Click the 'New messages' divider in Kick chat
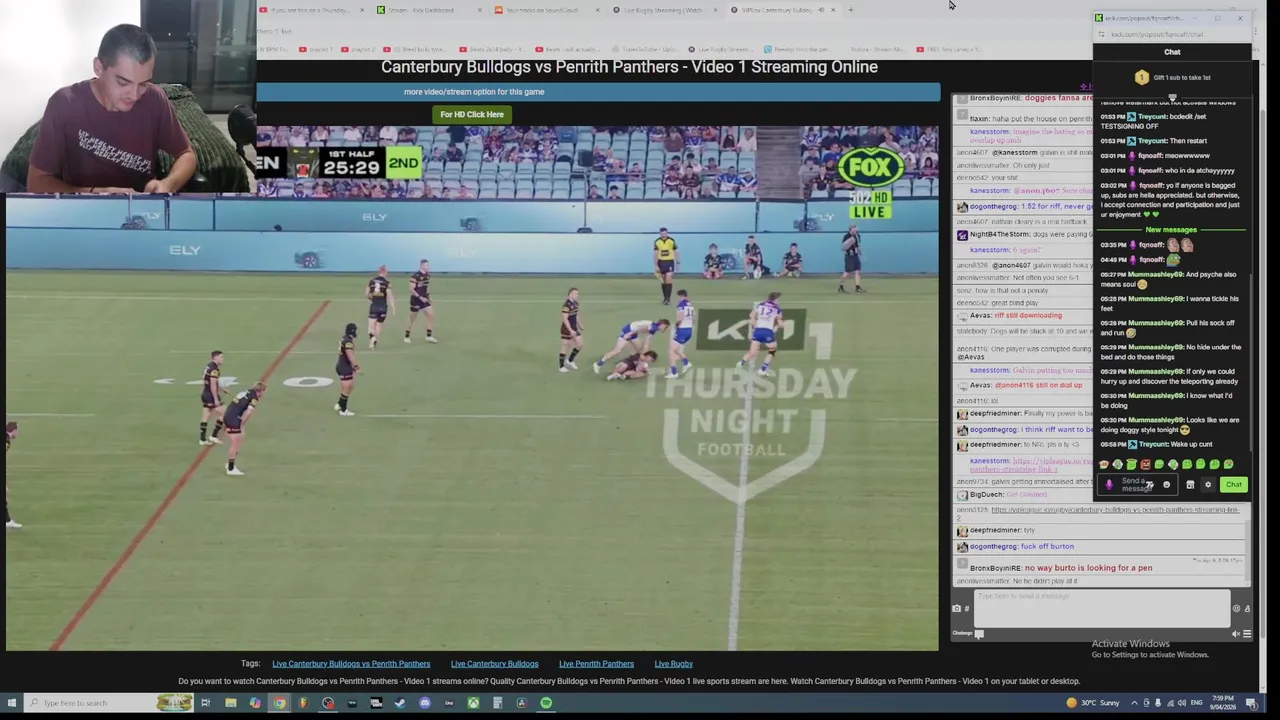Image resolution: width=1280 pixels, height=720 pixels. point(1172,230)
